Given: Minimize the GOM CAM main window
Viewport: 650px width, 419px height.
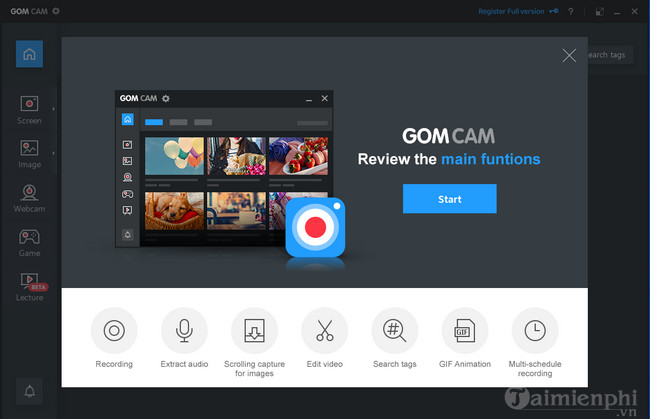Looking at the screenshot, I should click(x=617, y=12).
